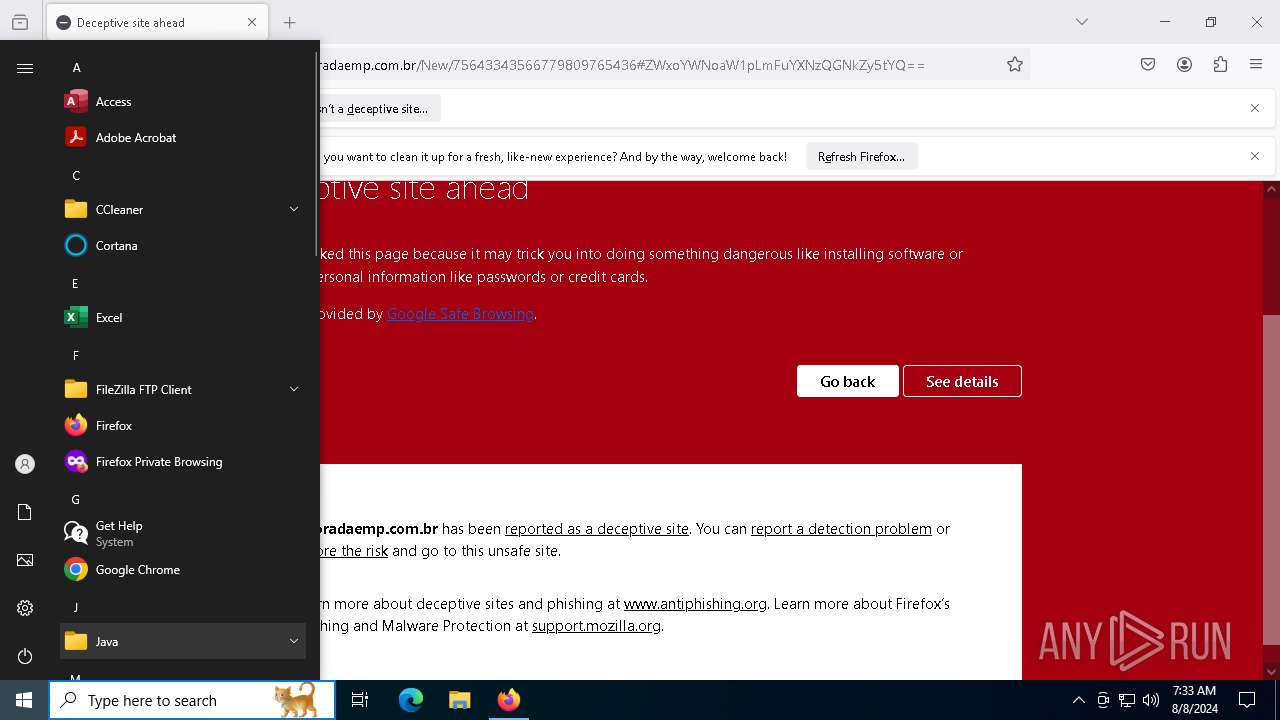Dismiss the deceptive site notification bar

click(x=1255, y=108)
